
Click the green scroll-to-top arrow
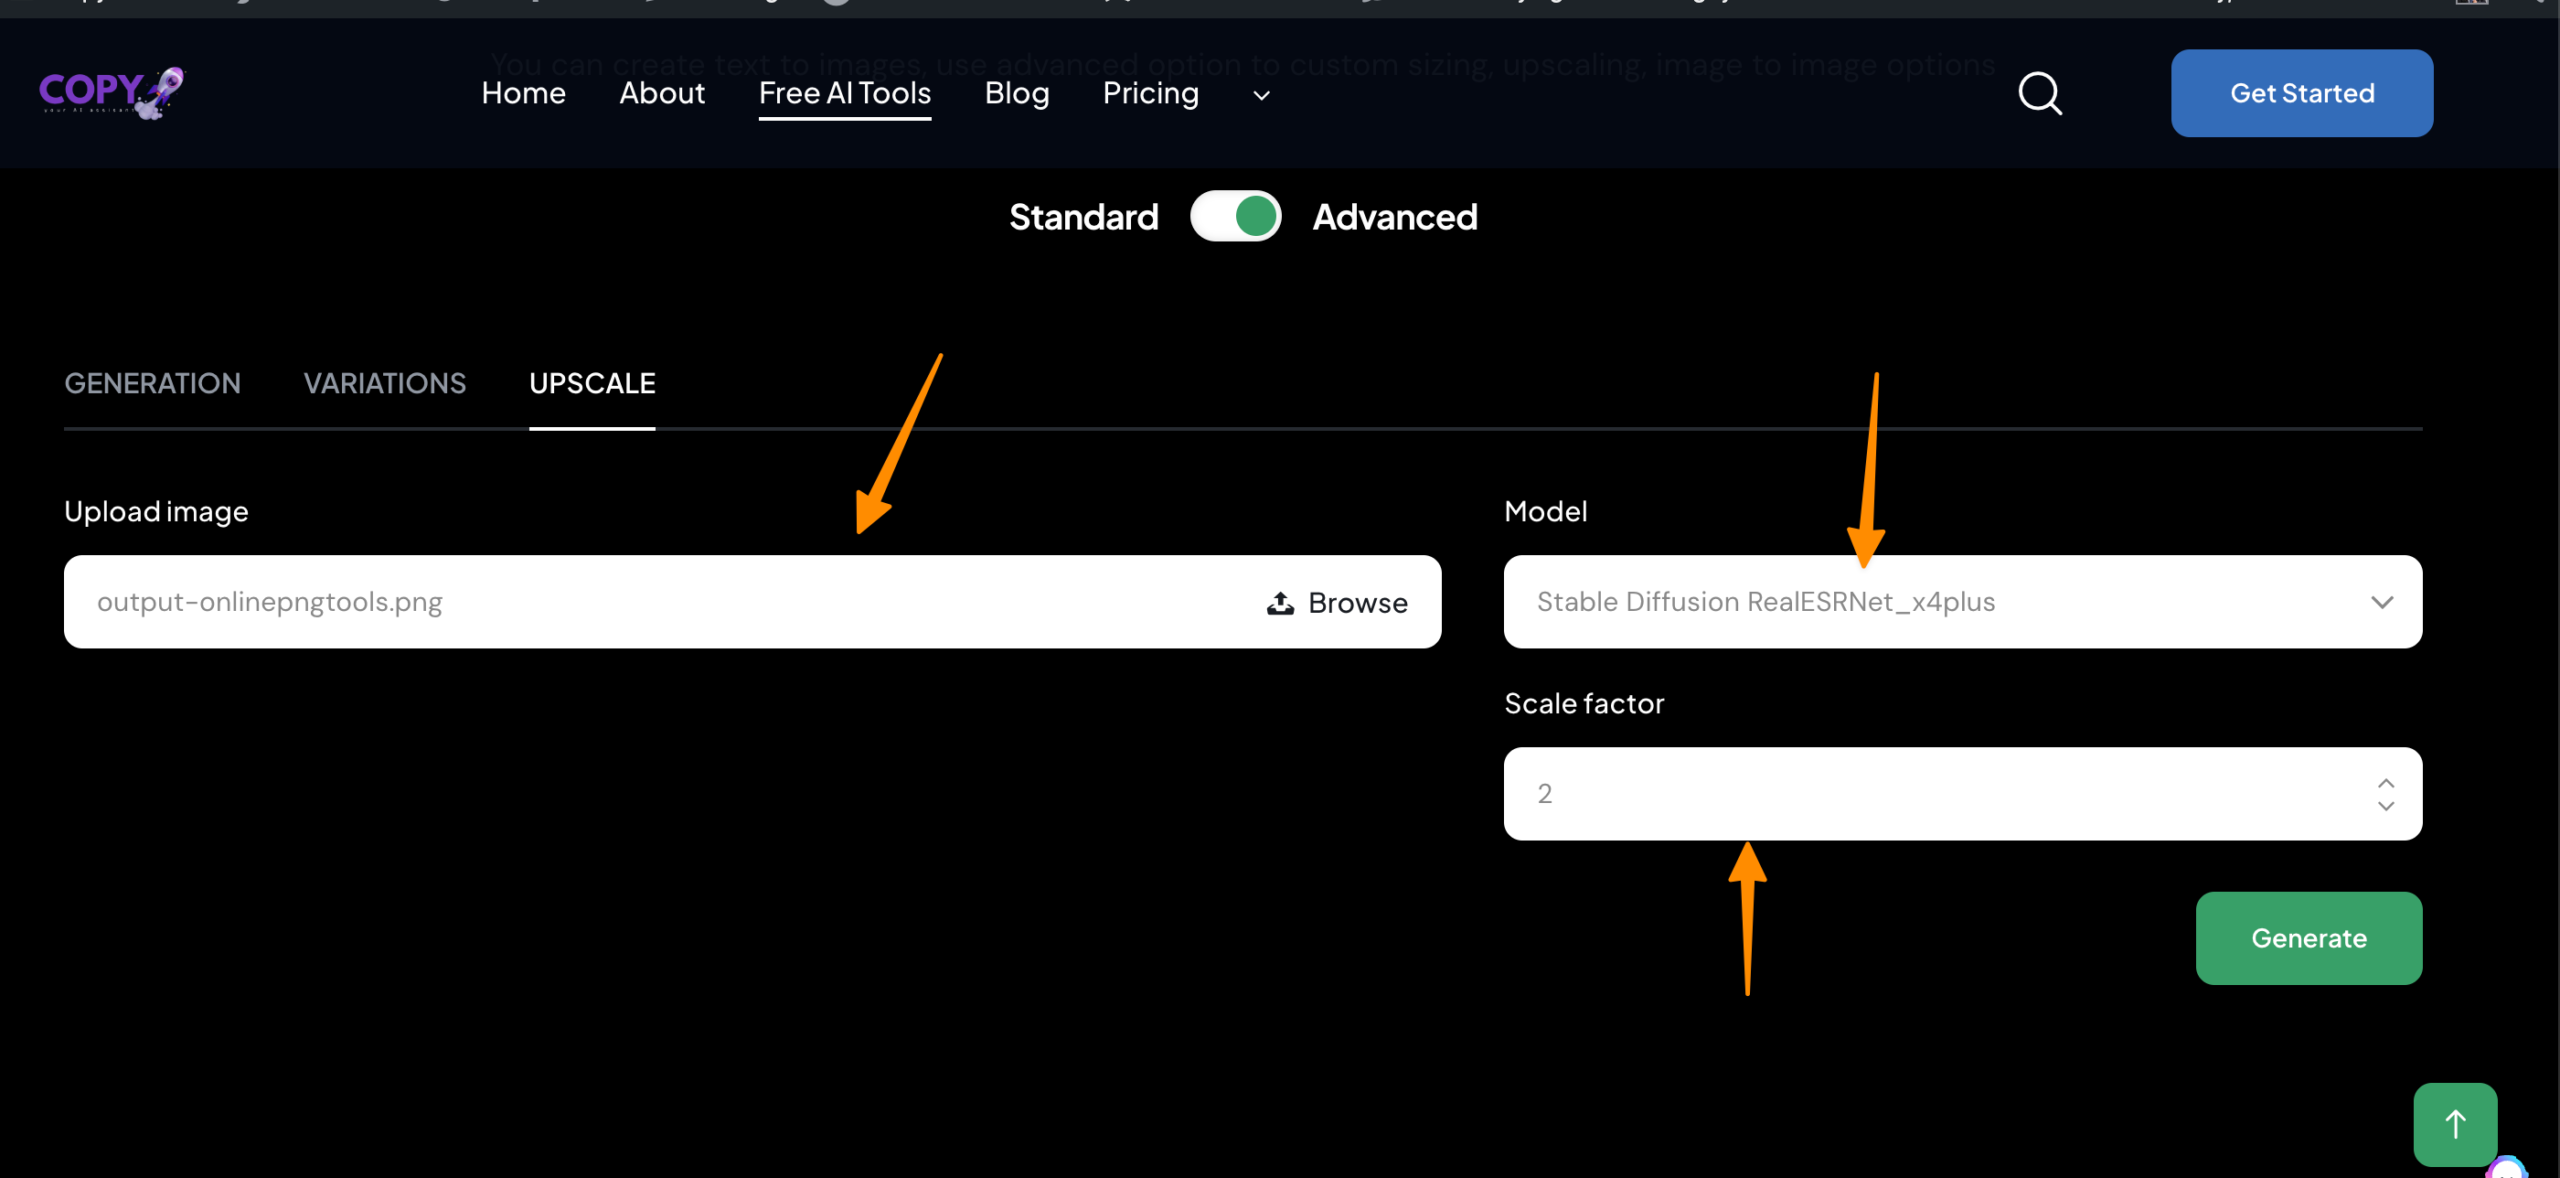pos(2454,1124)
